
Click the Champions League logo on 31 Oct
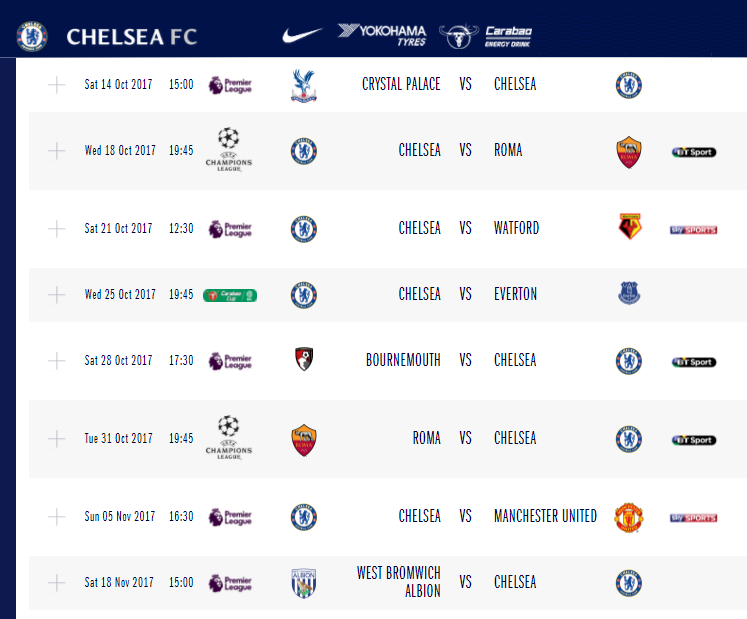tap(229, 438)
